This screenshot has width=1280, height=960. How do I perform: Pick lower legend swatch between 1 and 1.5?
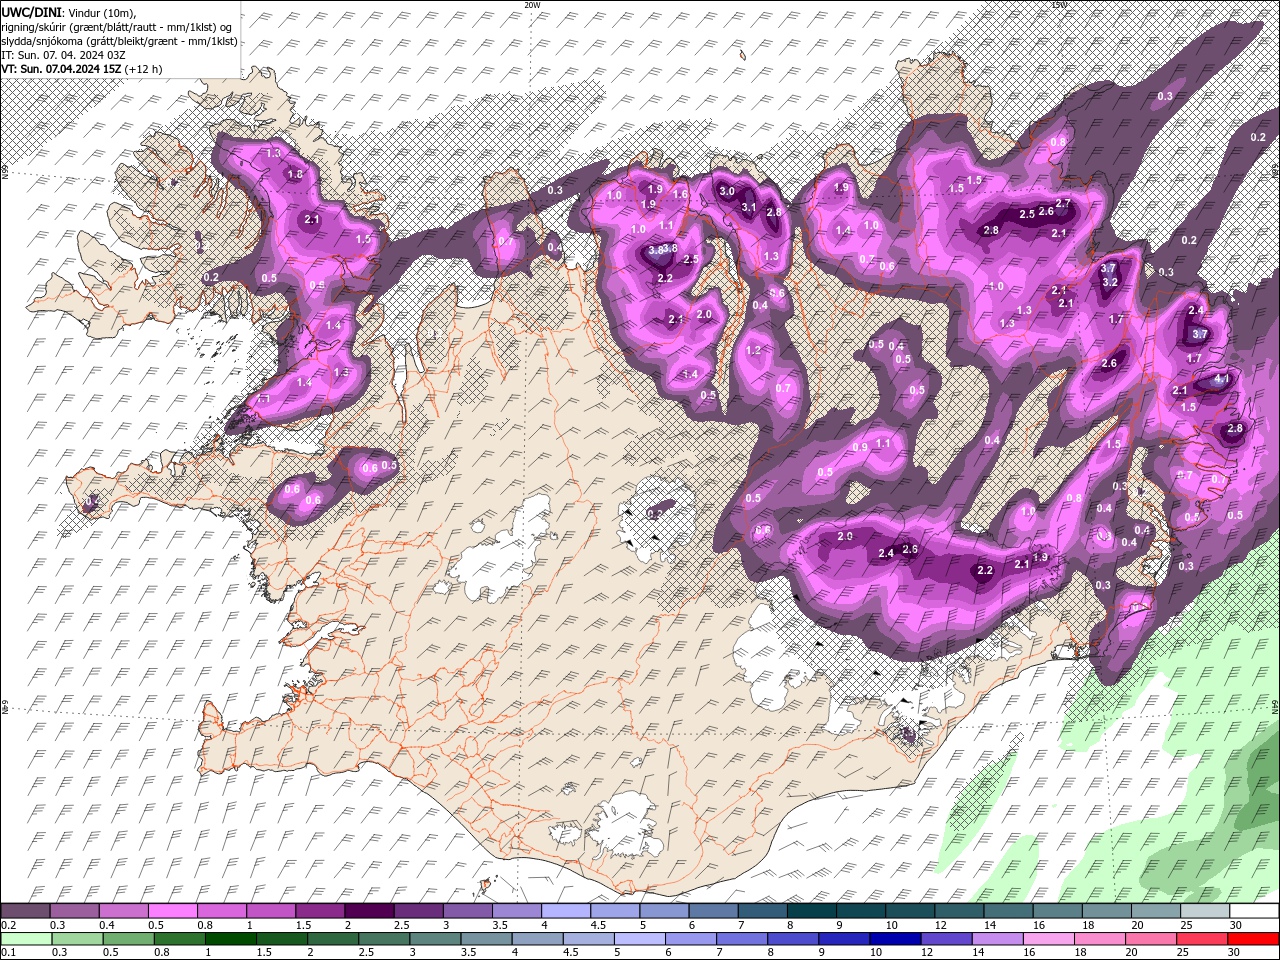(x=230, y=939)
